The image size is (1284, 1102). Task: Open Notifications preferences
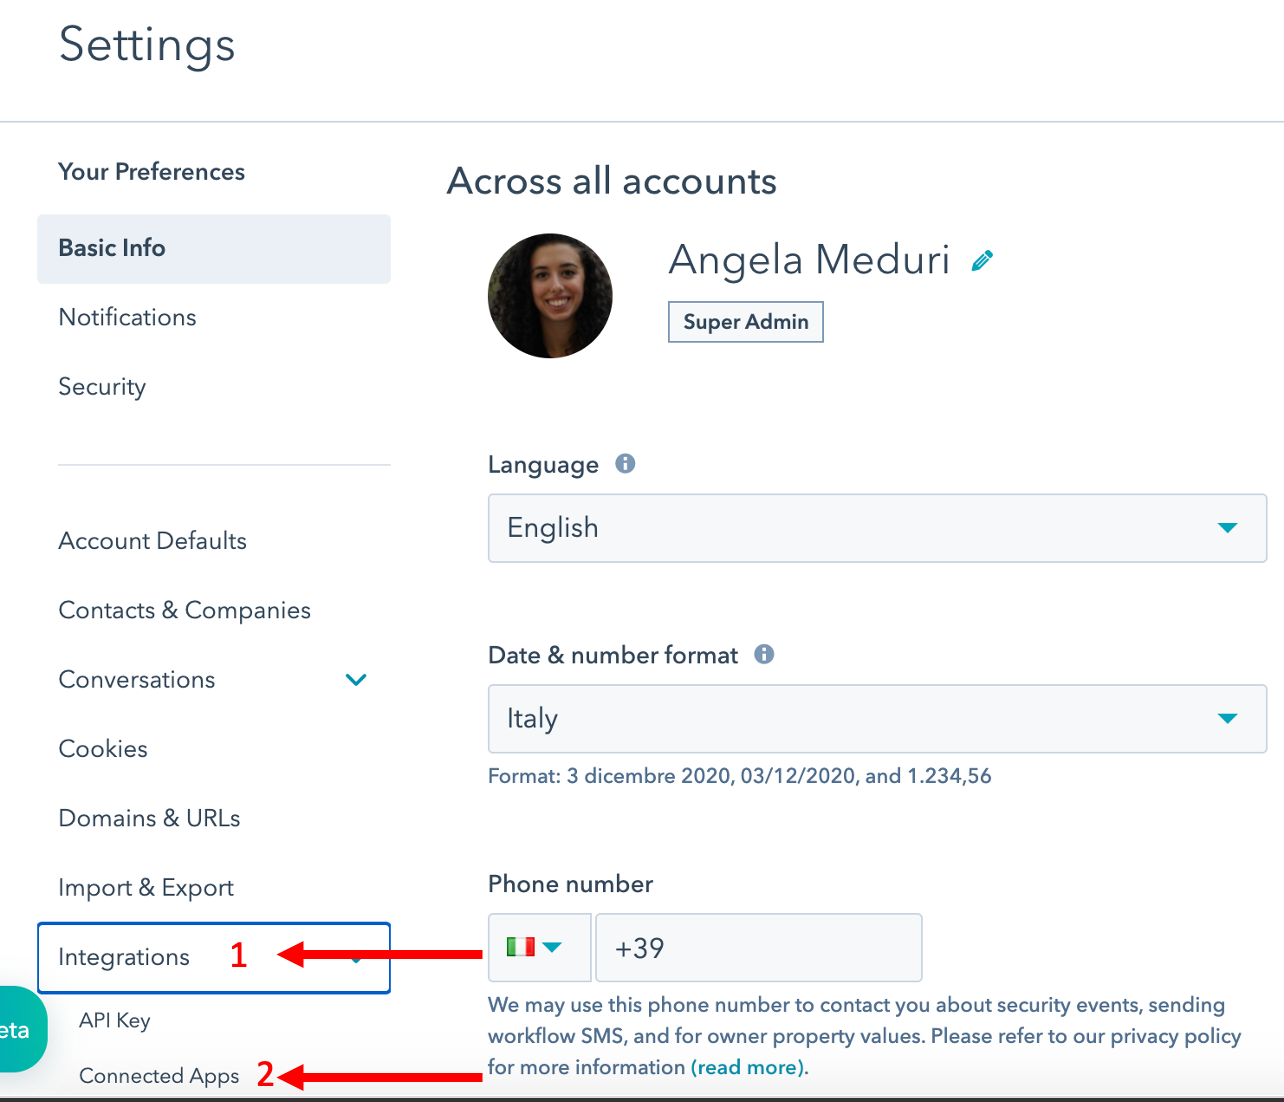coord(127,317)
